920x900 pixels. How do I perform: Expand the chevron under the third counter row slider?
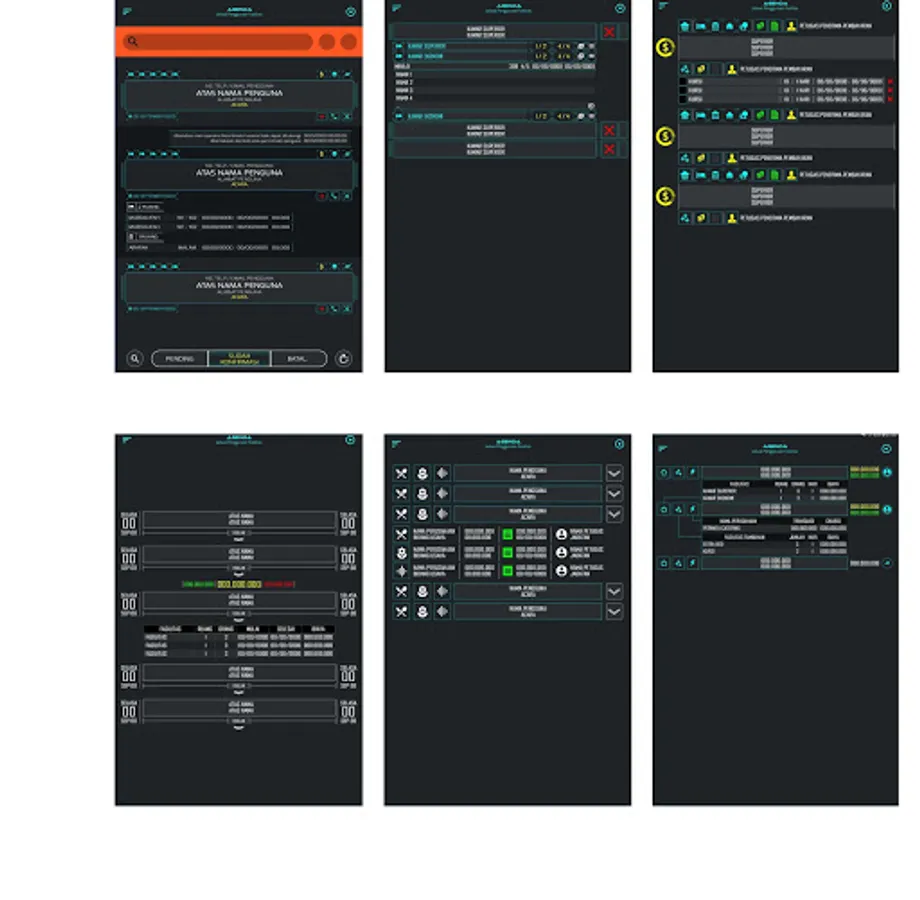(239, 620)
